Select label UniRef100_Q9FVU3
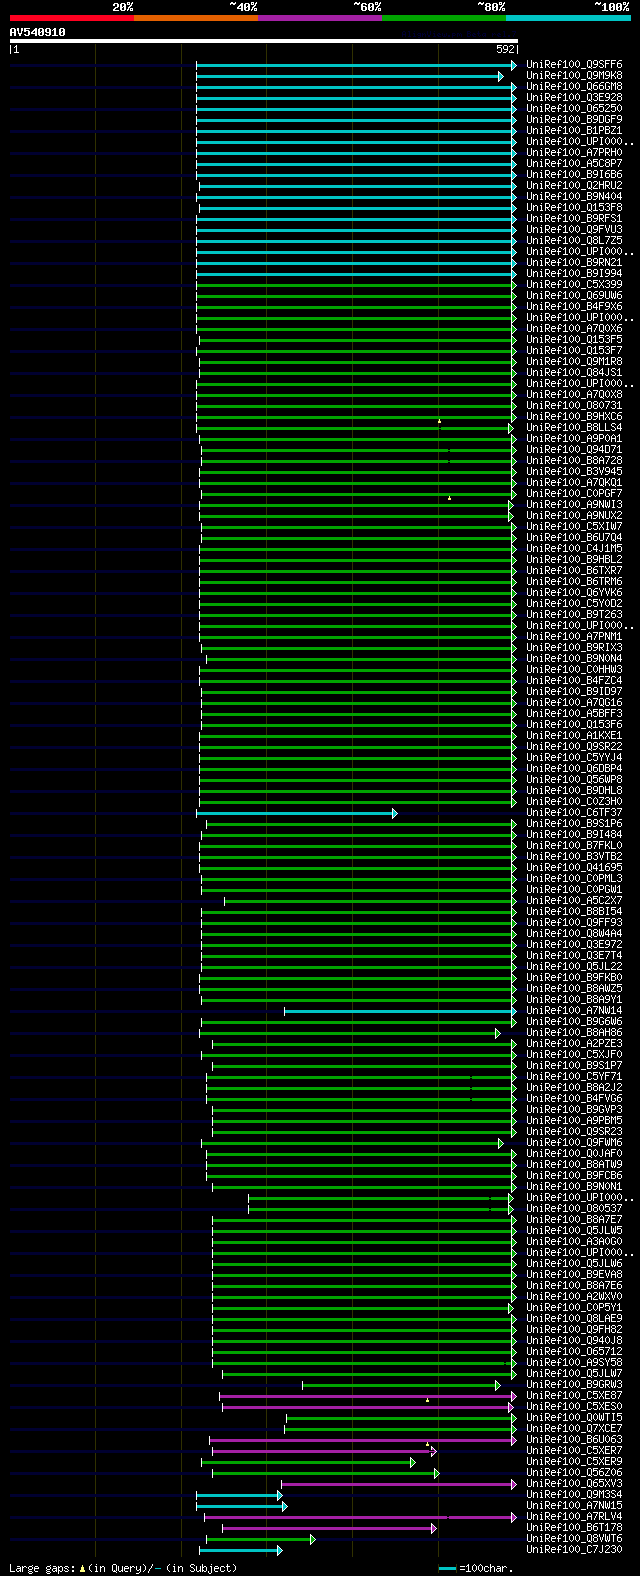The height and width of the screenshot is (1576, 640). click(573, 230)
